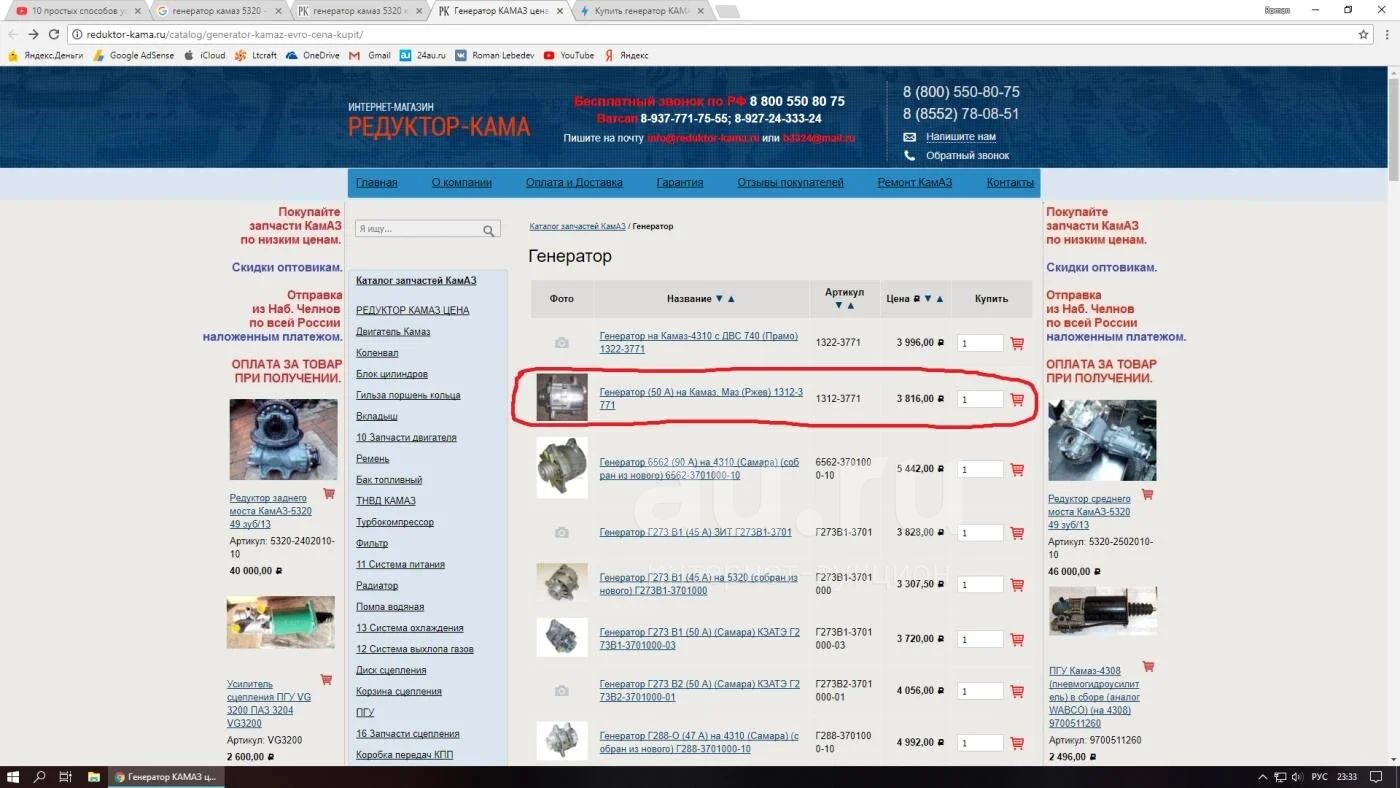
Task: Open Генератор Г288-О (47 А) product link
Action: pyautogui.click(x=699, y=742)
